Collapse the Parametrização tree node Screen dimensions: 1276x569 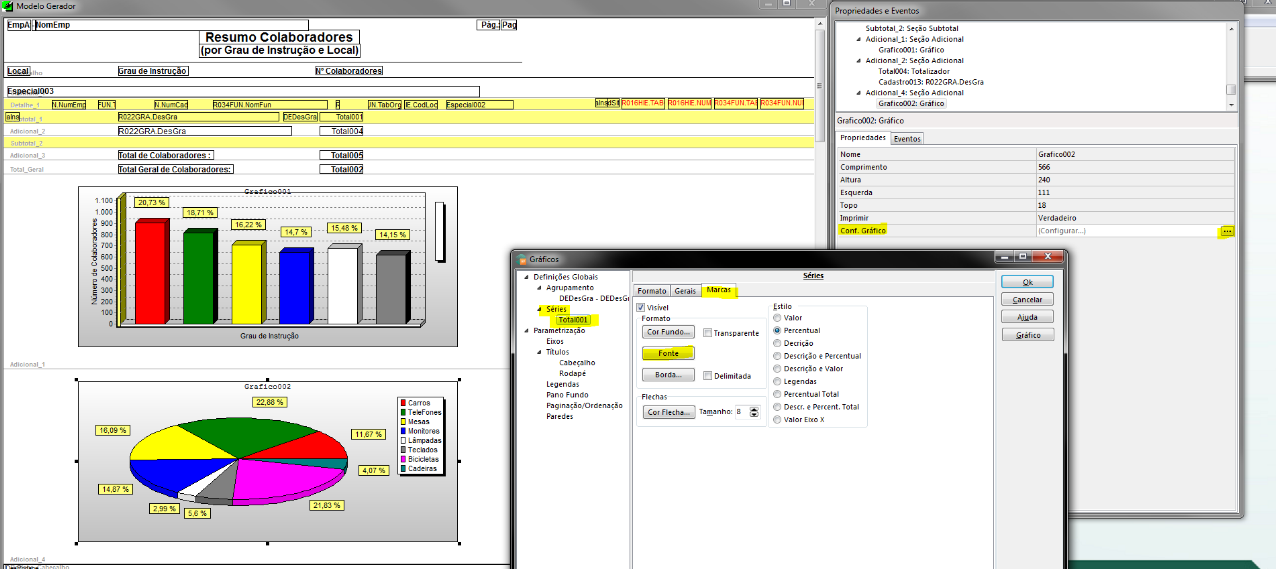click(527, 330)
